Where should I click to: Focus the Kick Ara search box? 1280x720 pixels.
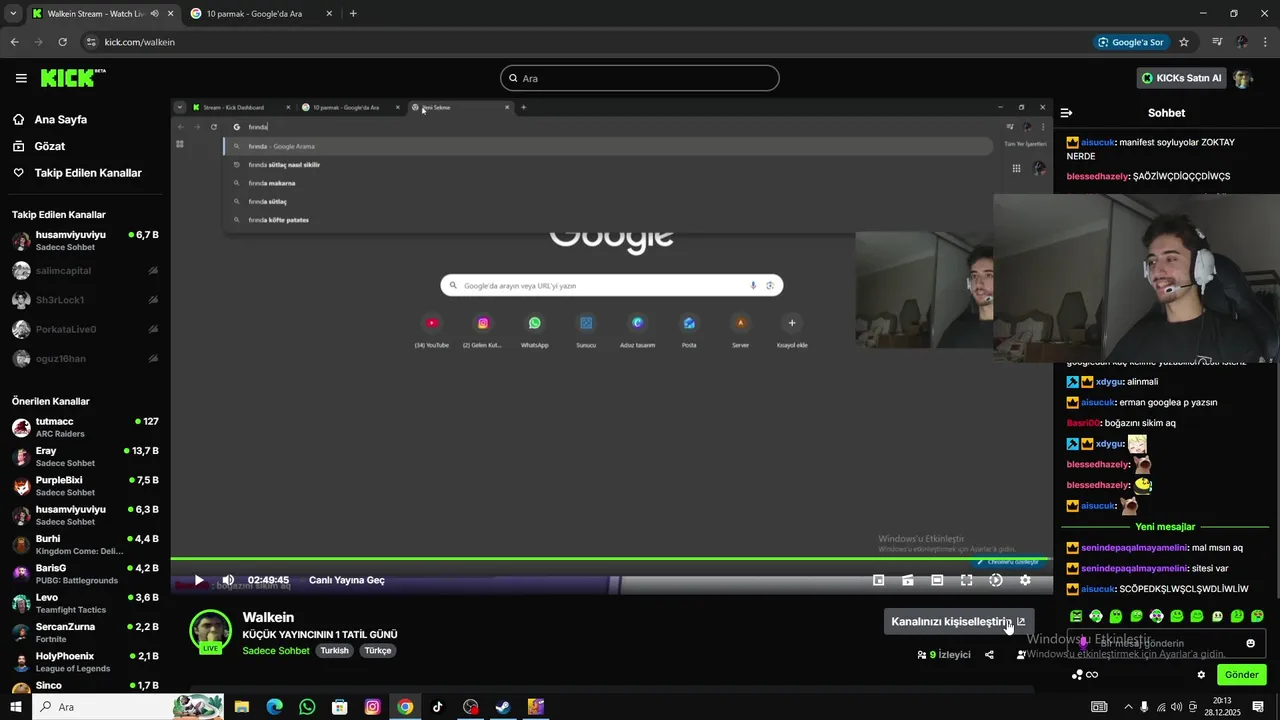pos(640,78)
